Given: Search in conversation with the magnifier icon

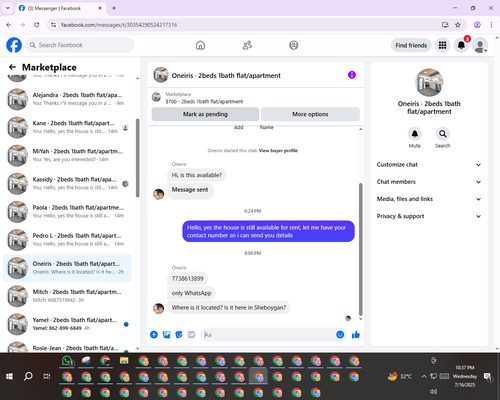Looking at the screenshot, I should point(443,134).
